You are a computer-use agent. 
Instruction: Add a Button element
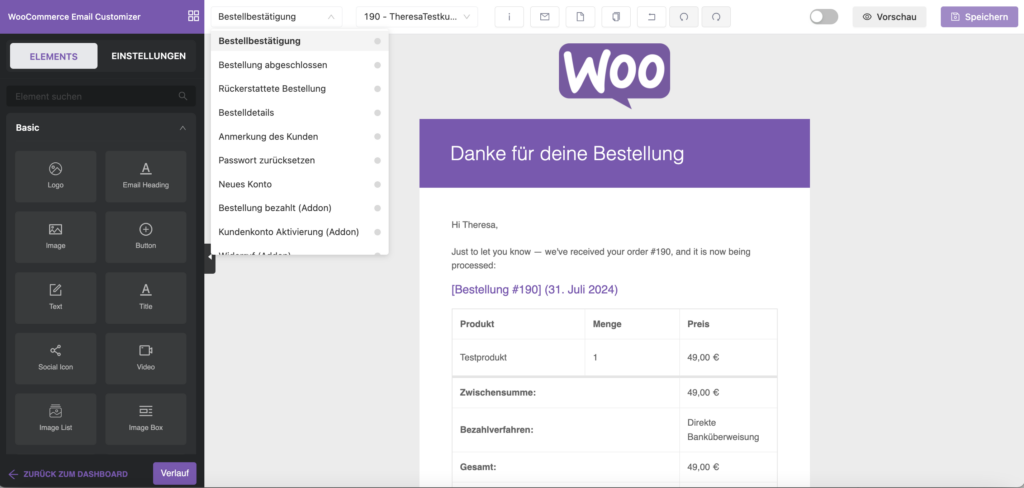pos(146,237)
